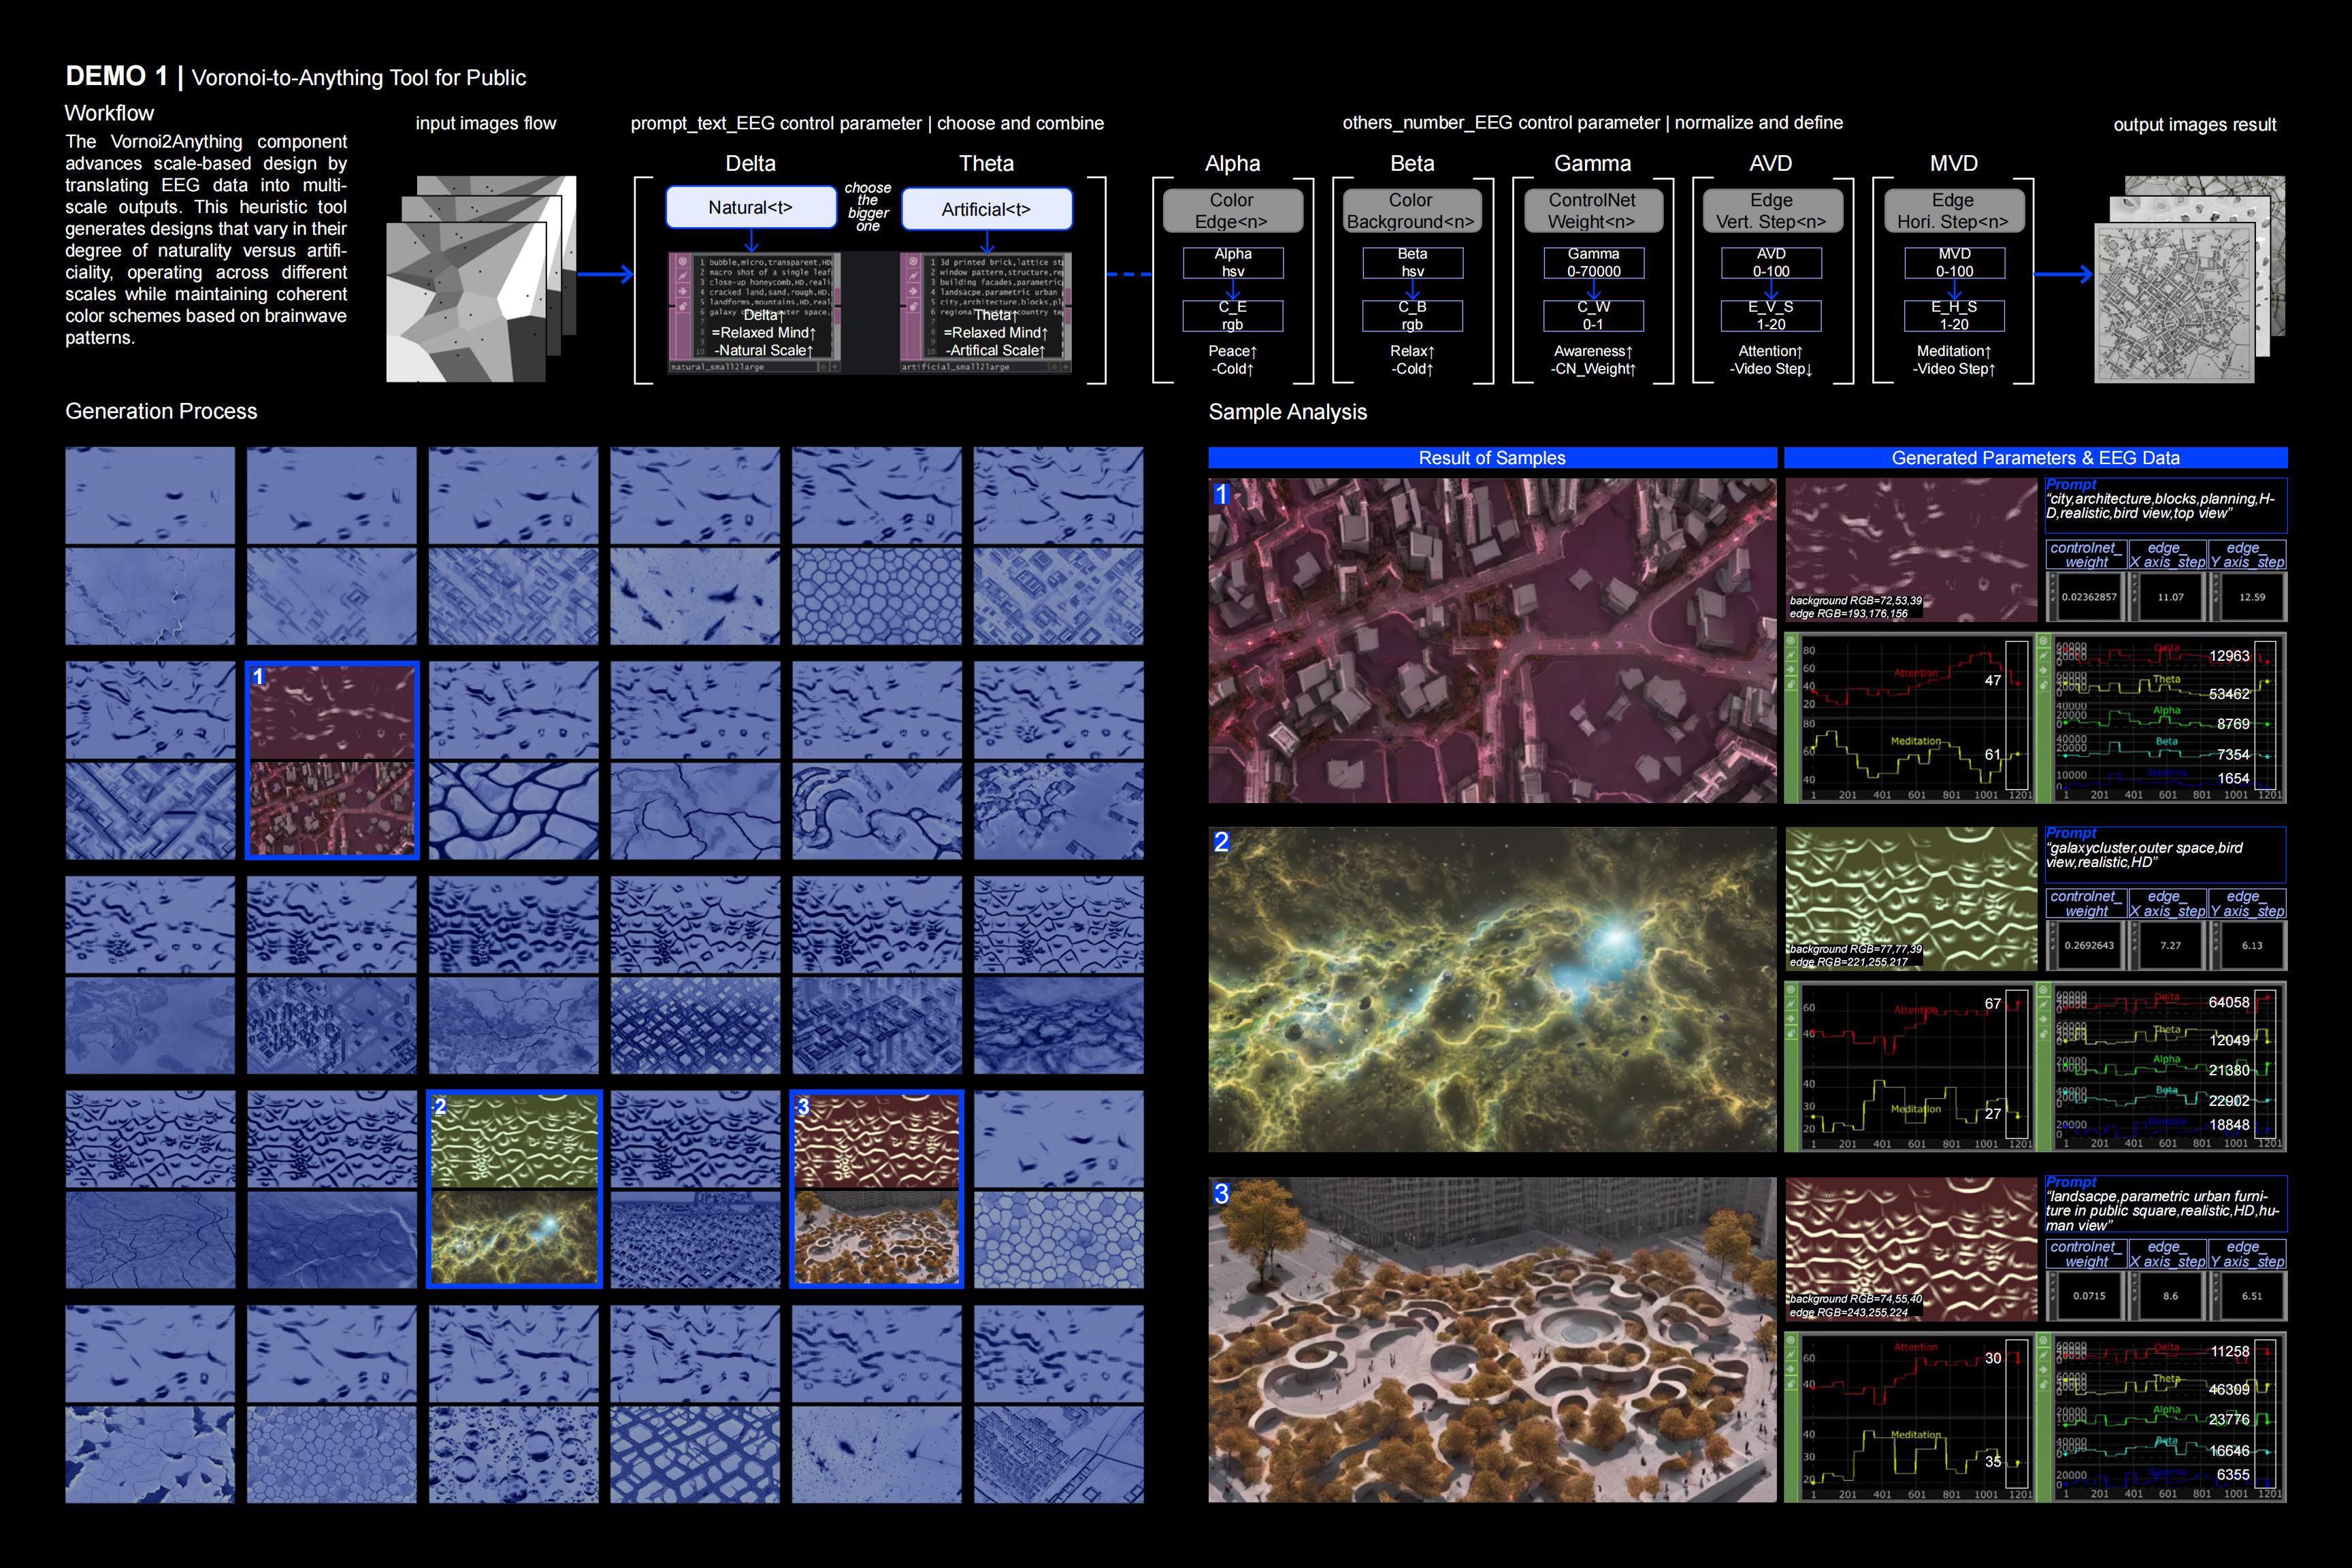
Task: Click controlnet_weight value field 0.02362857
Action: (2088, 597)
